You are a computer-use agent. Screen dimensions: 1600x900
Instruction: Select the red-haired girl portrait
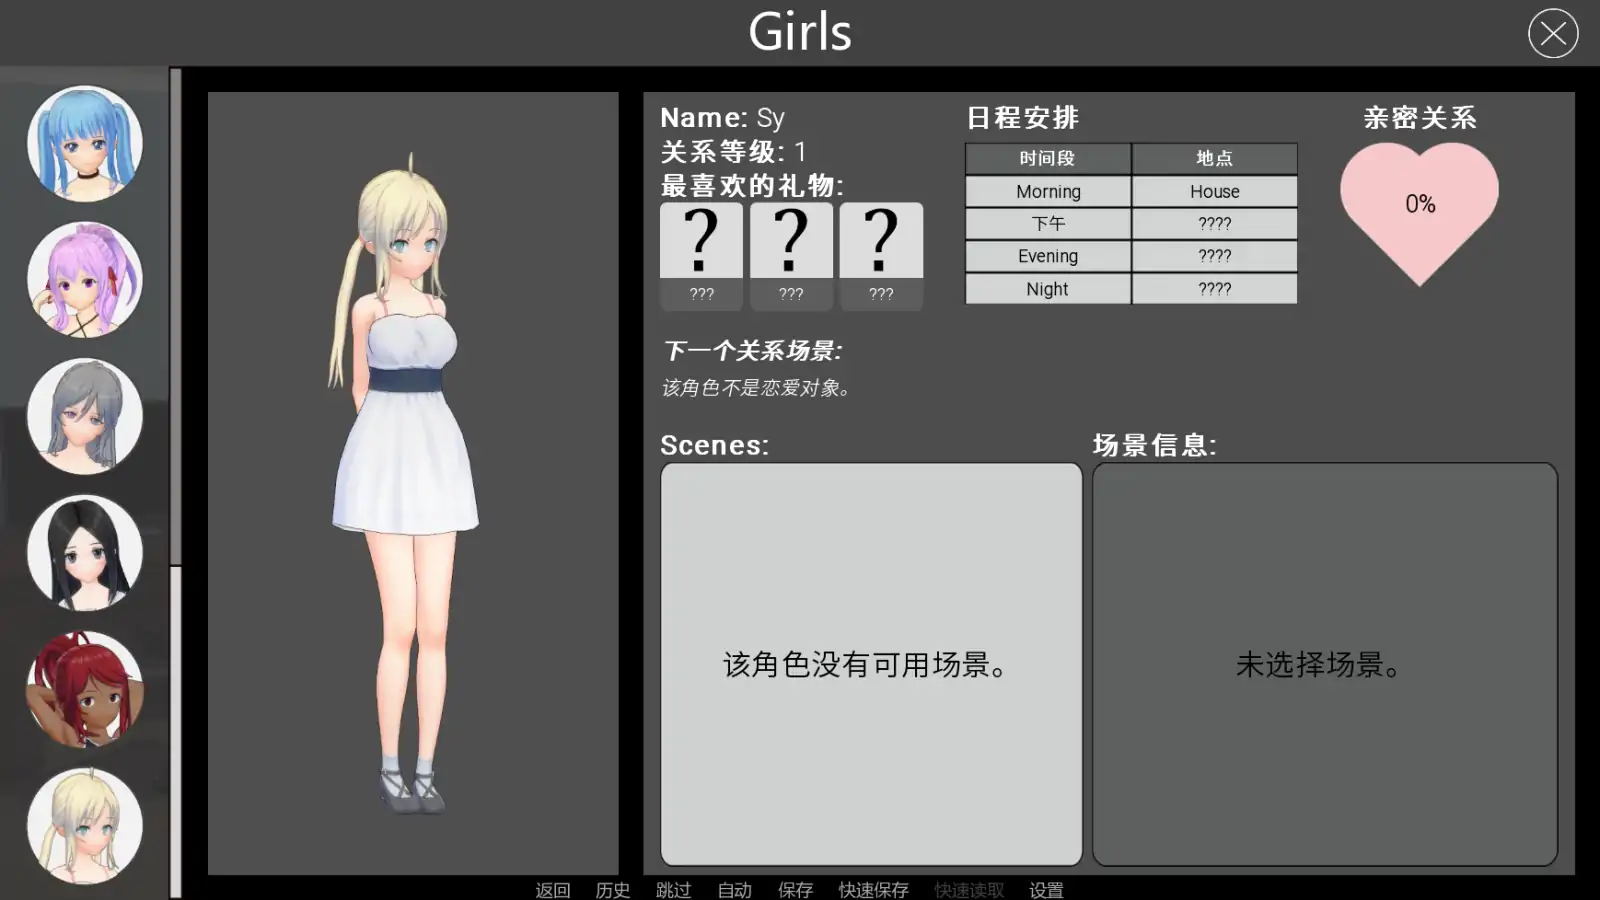pos(85,689)
